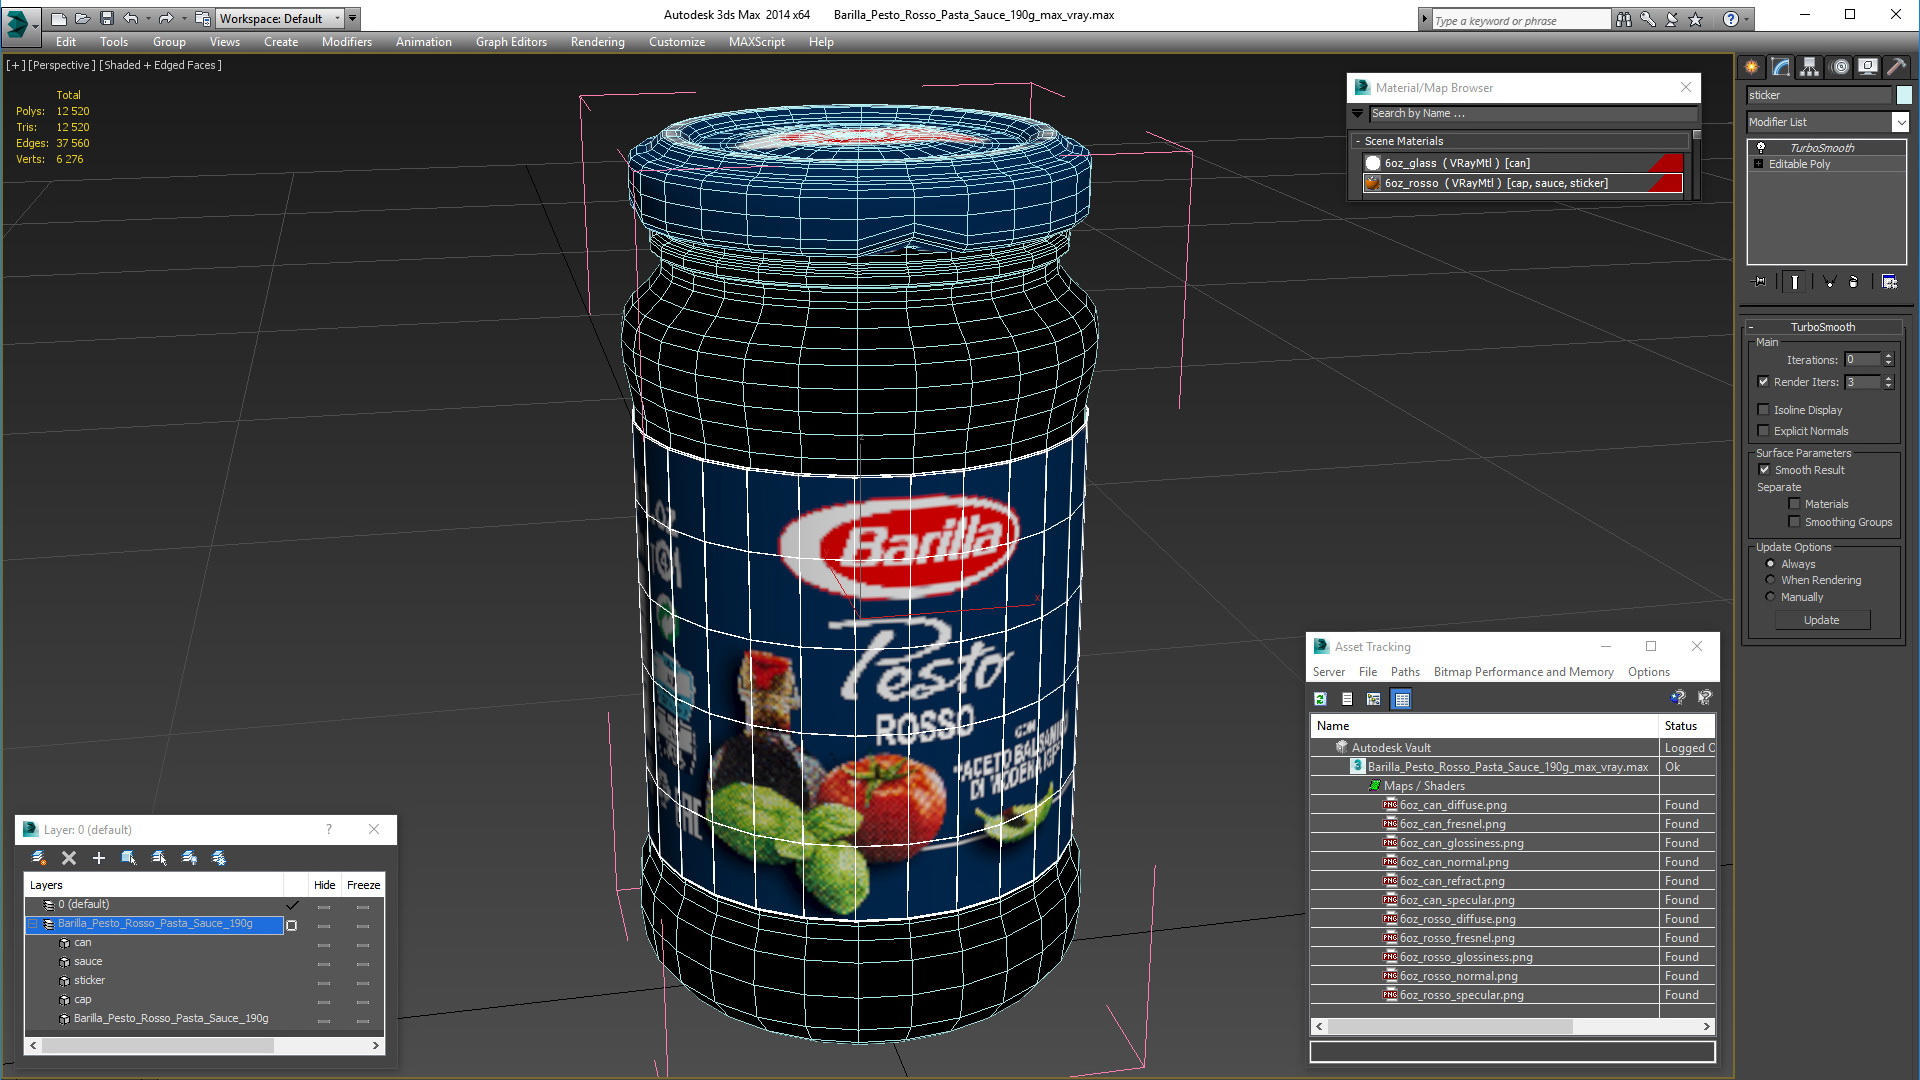1920x1080 pixels.
Task: Click Select Highlighted Objects and Layers icon
Action: [129, 858]
